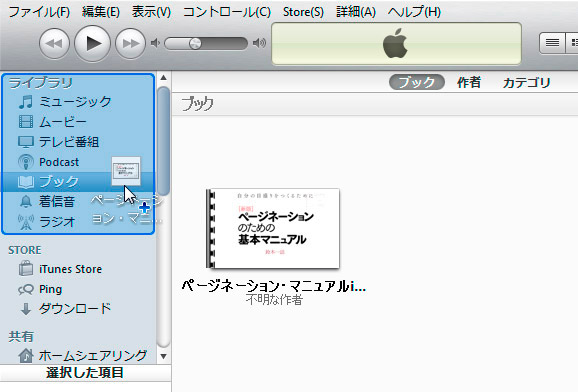Image resolution: width=578 pixels, height=392 pixels.
Task: Switch to list view button
Action: click(552, 43)
